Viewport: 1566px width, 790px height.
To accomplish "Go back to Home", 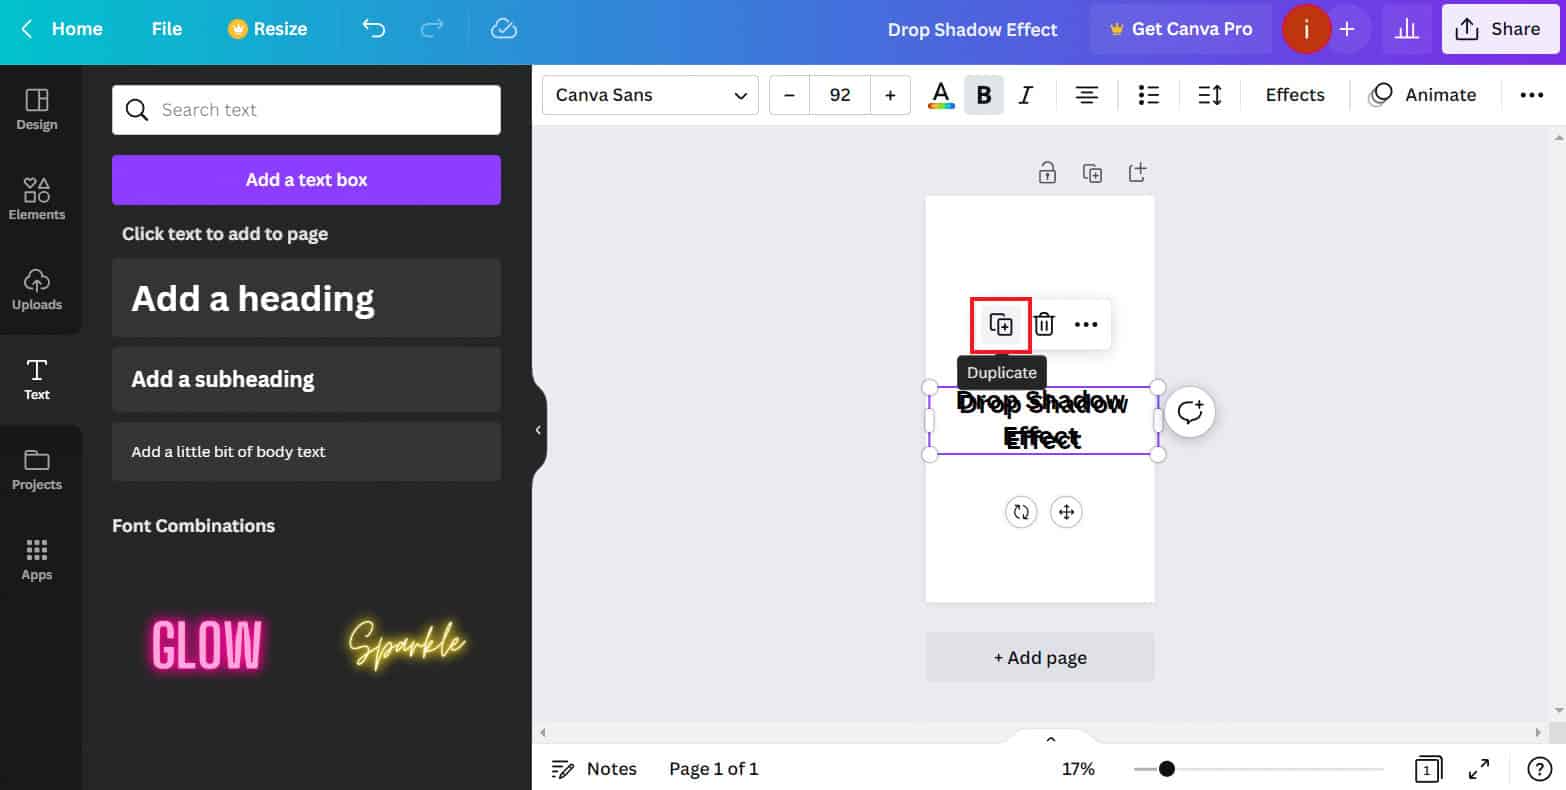I will [x=62, y=29].
